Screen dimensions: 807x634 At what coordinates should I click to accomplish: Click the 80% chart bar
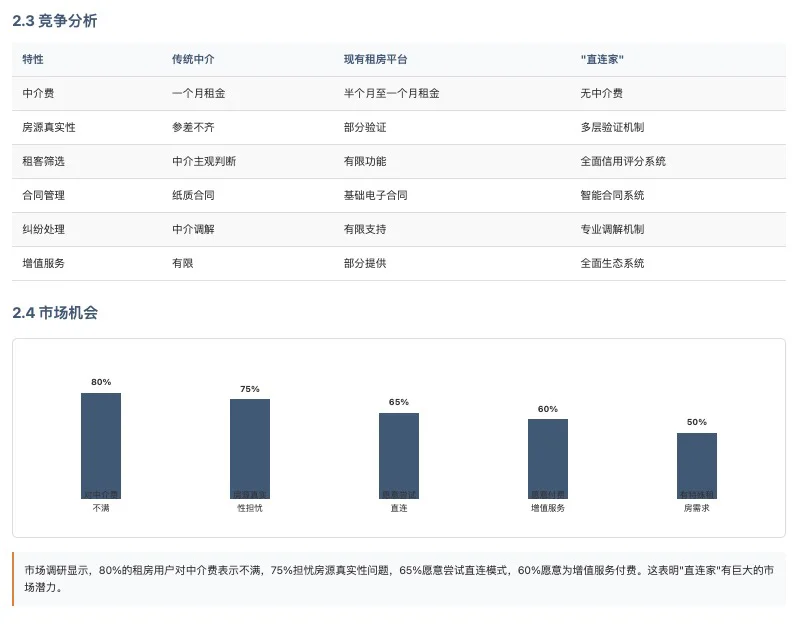coord(101,446)
